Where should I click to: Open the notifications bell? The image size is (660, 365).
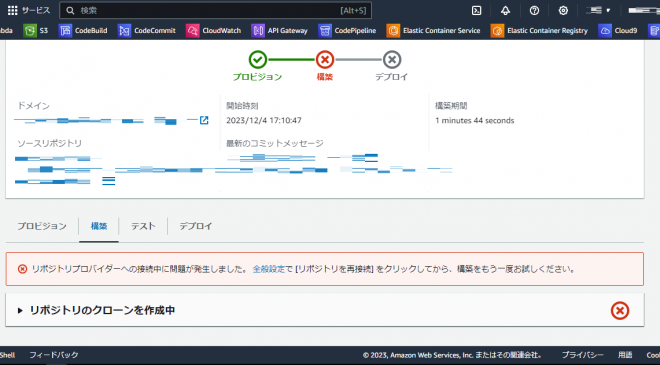click(x=505, y=11)
